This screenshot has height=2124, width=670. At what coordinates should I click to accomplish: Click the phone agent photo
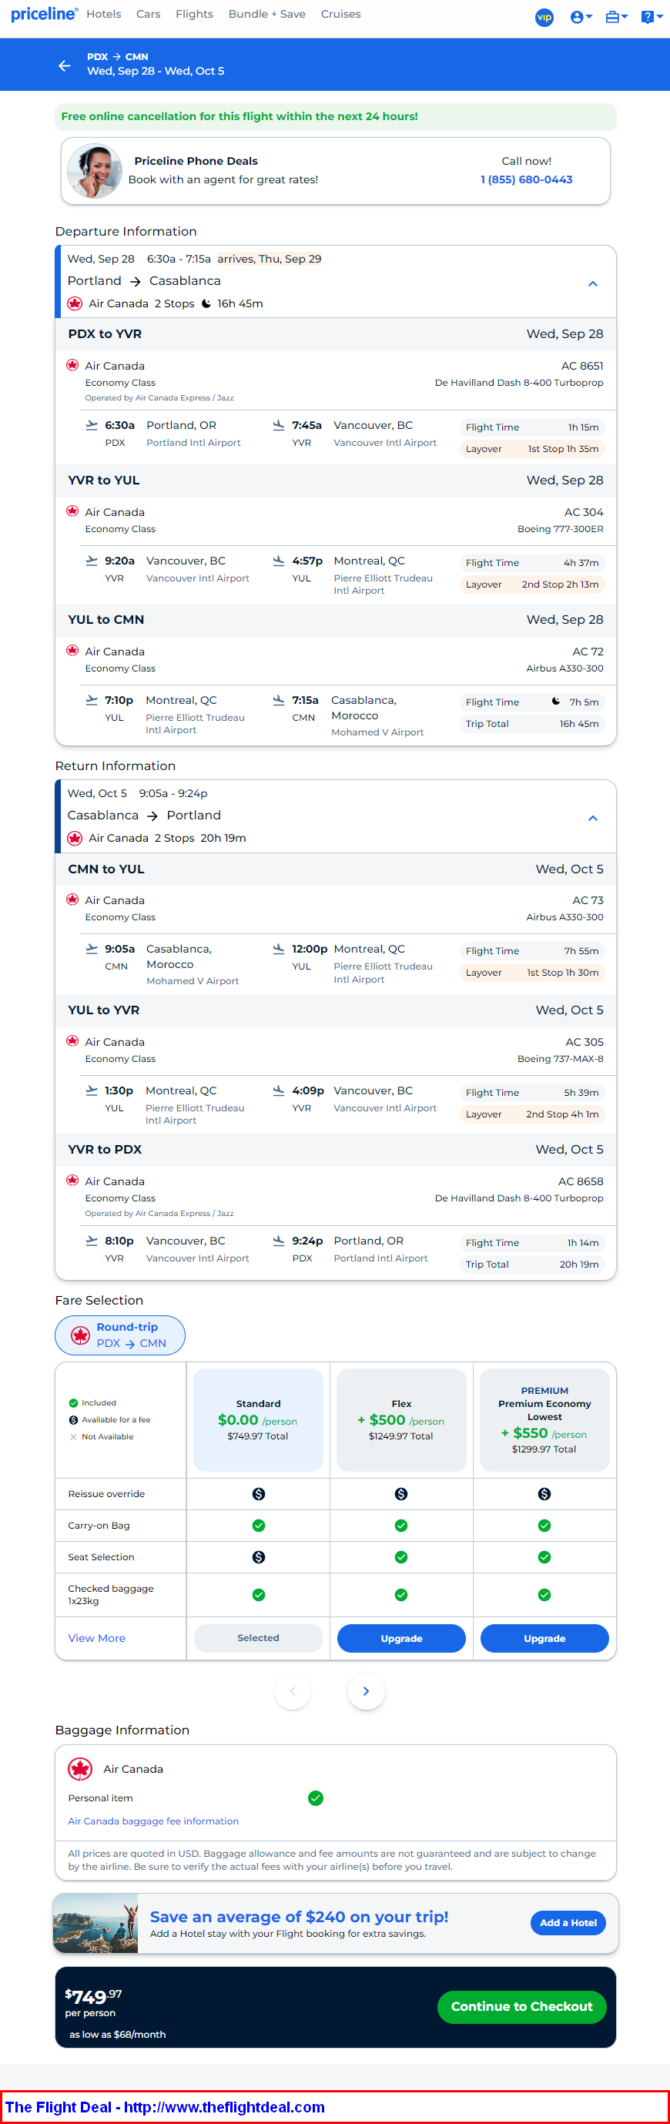click(95, 171)
